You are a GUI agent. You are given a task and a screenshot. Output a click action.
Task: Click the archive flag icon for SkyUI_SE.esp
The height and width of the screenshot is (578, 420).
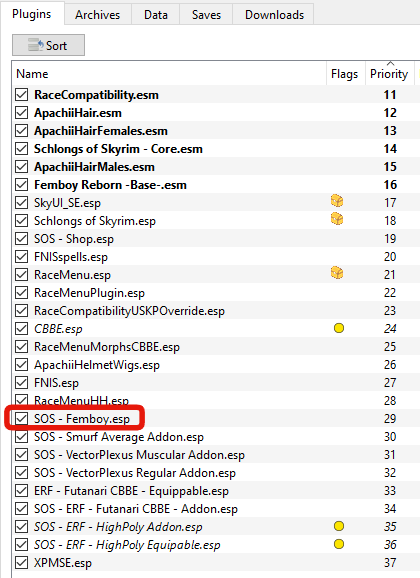[337, 201]
